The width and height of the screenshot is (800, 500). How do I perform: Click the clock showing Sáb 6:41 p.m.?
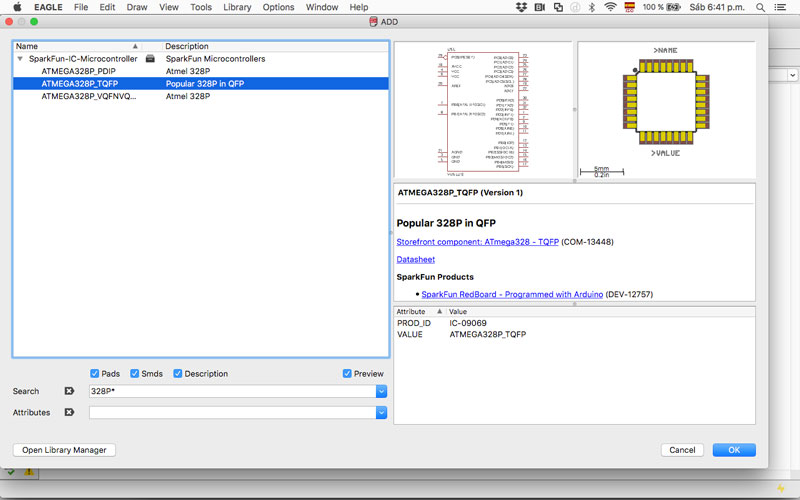point(717,7)
